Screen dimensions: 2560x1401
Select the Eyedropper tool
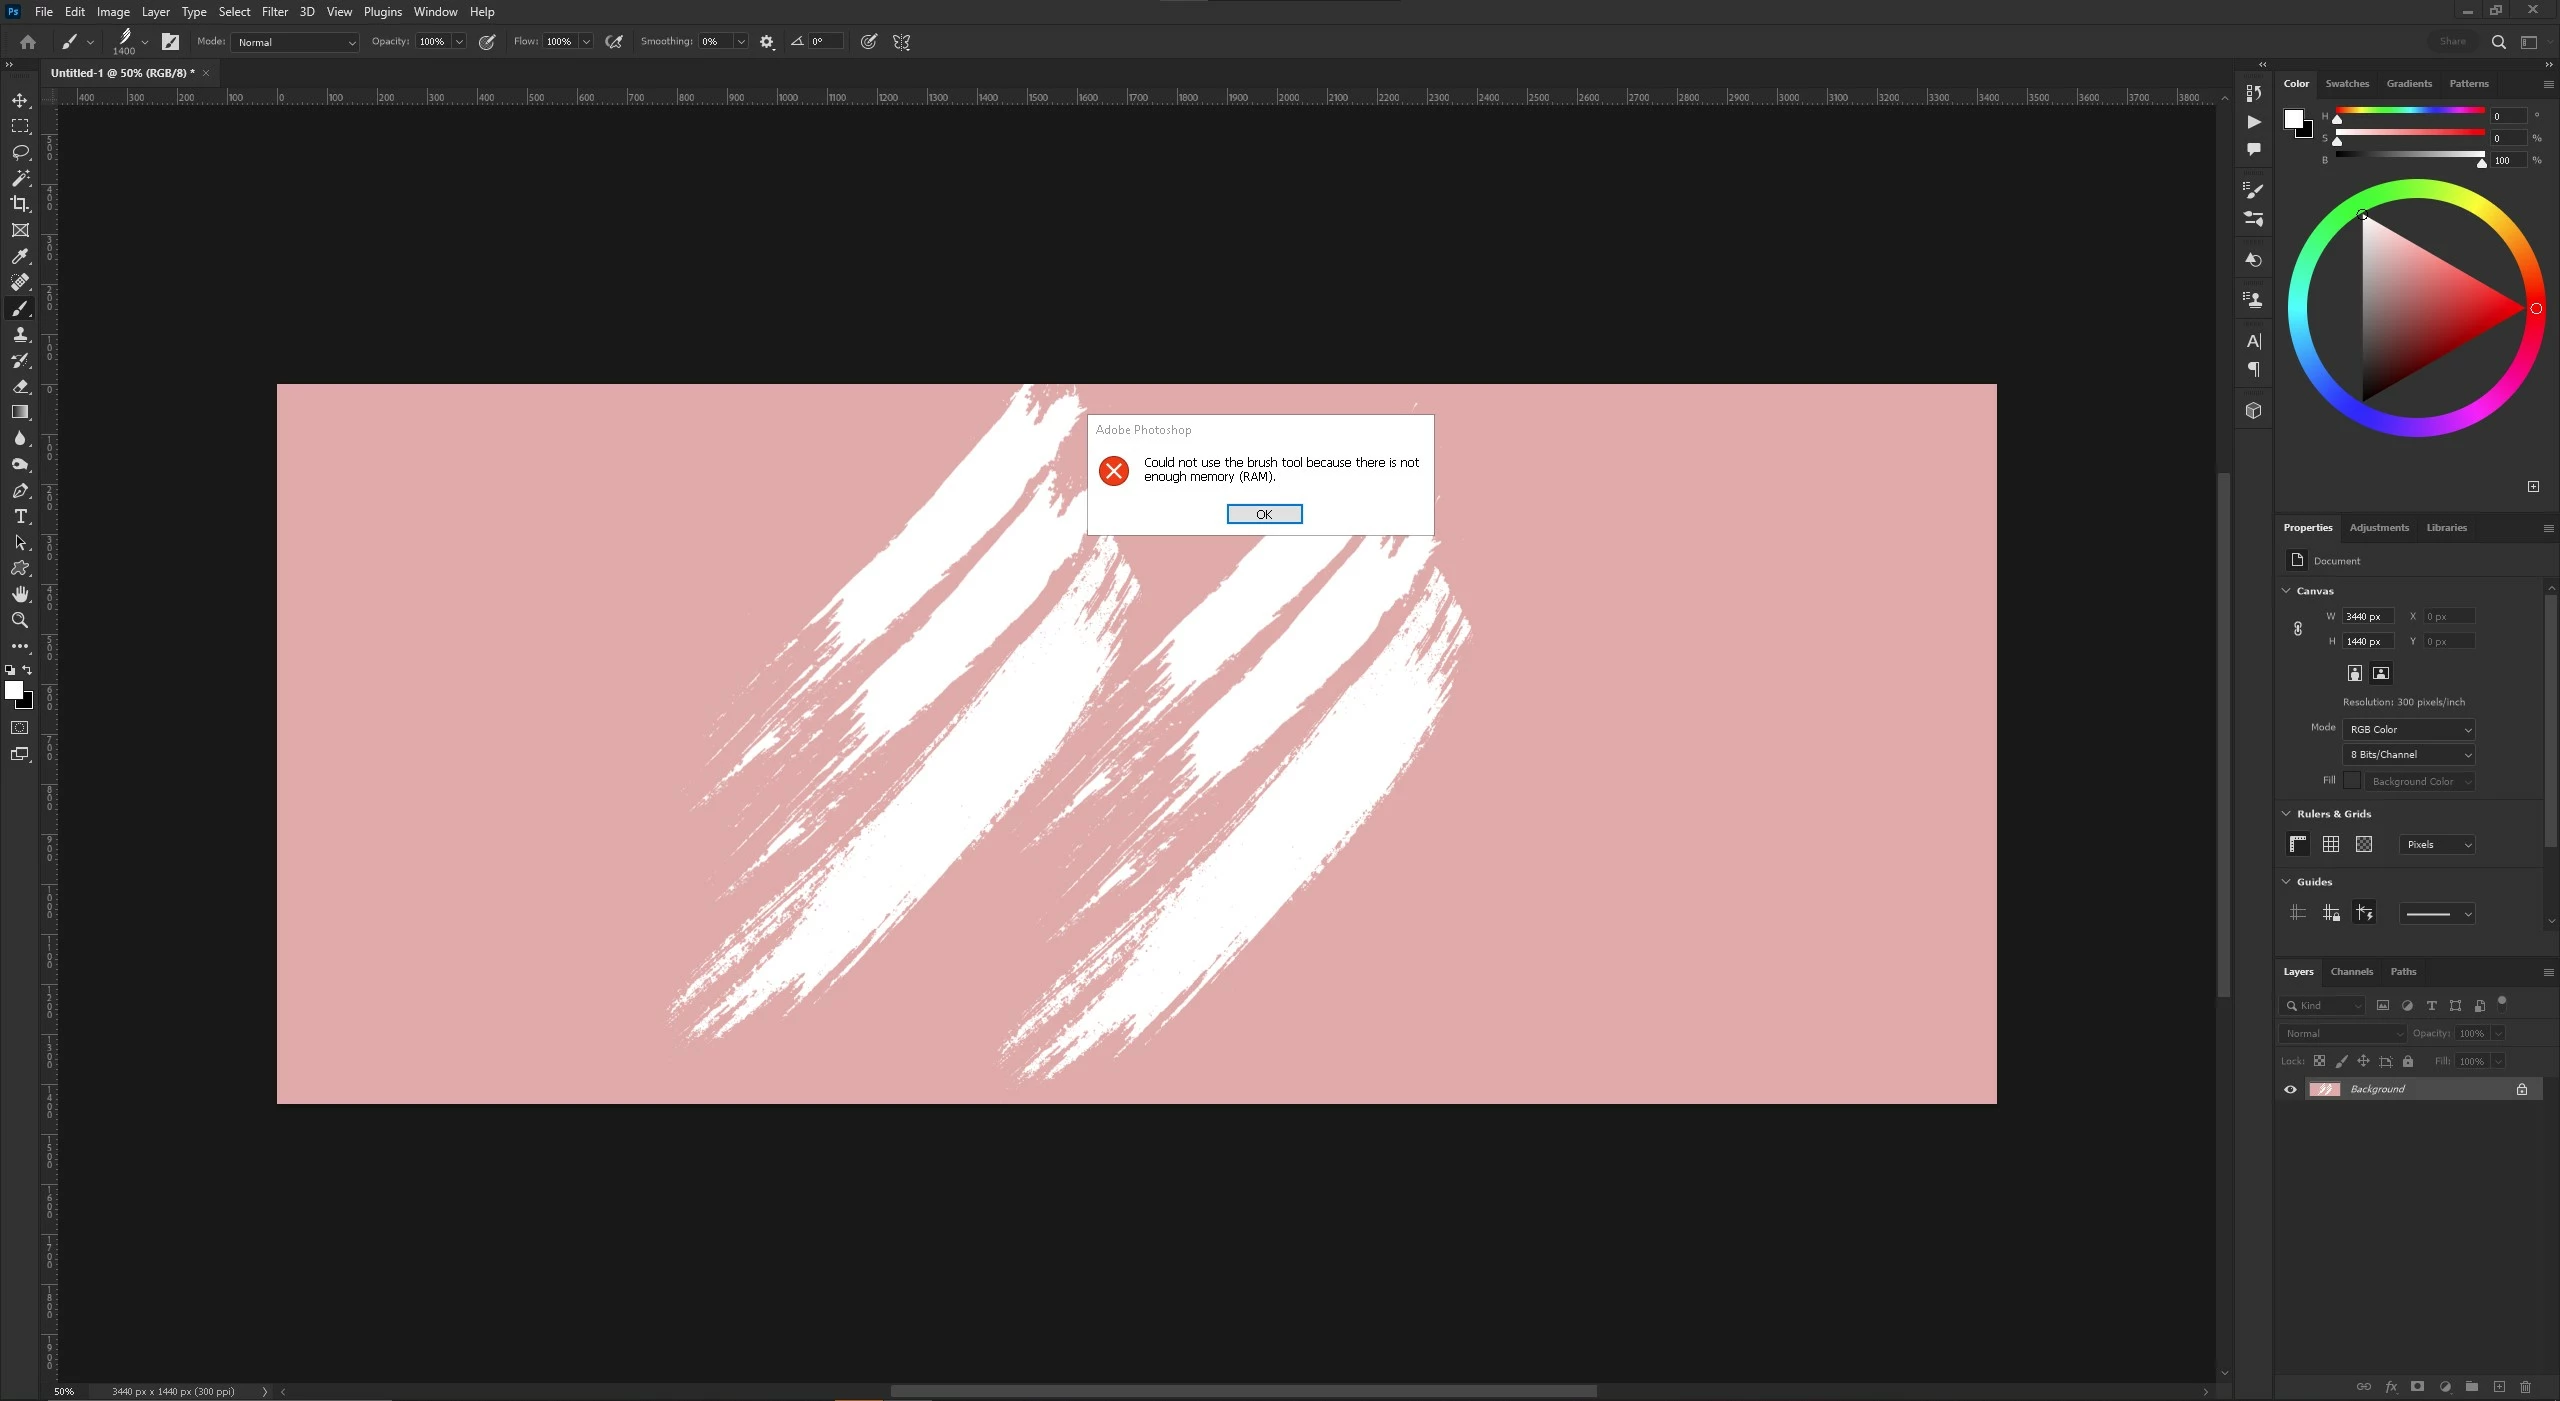[20, 256]
